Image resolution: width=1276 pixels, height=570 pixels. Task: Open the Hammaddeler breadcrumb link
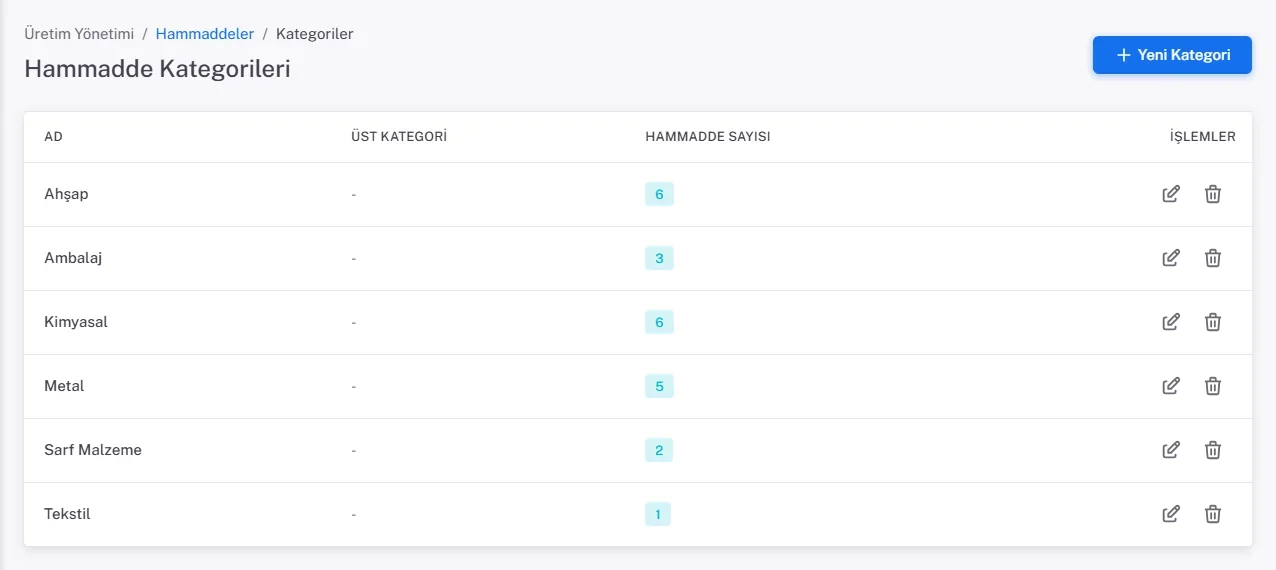click(x=205, y=34)
